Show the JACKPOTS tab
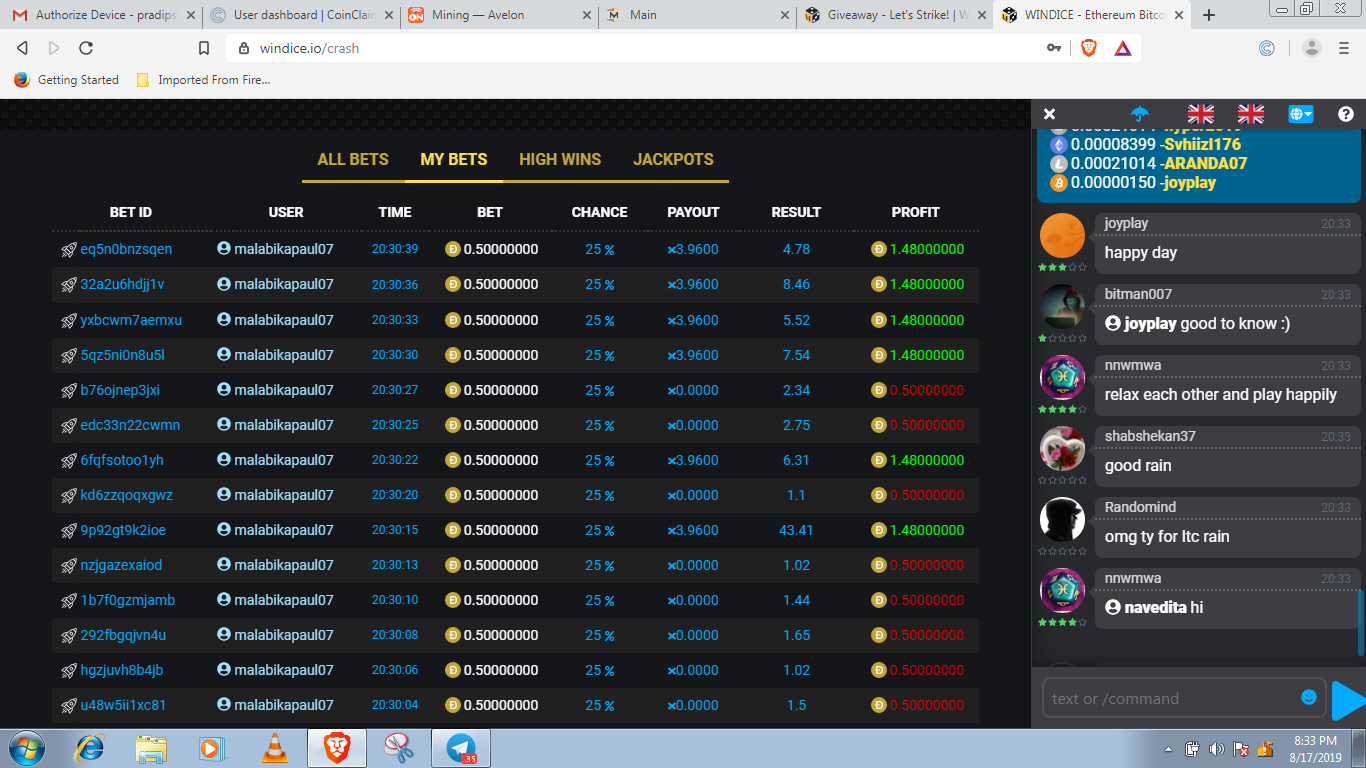The image size is (1366, 768). [673, 159]
